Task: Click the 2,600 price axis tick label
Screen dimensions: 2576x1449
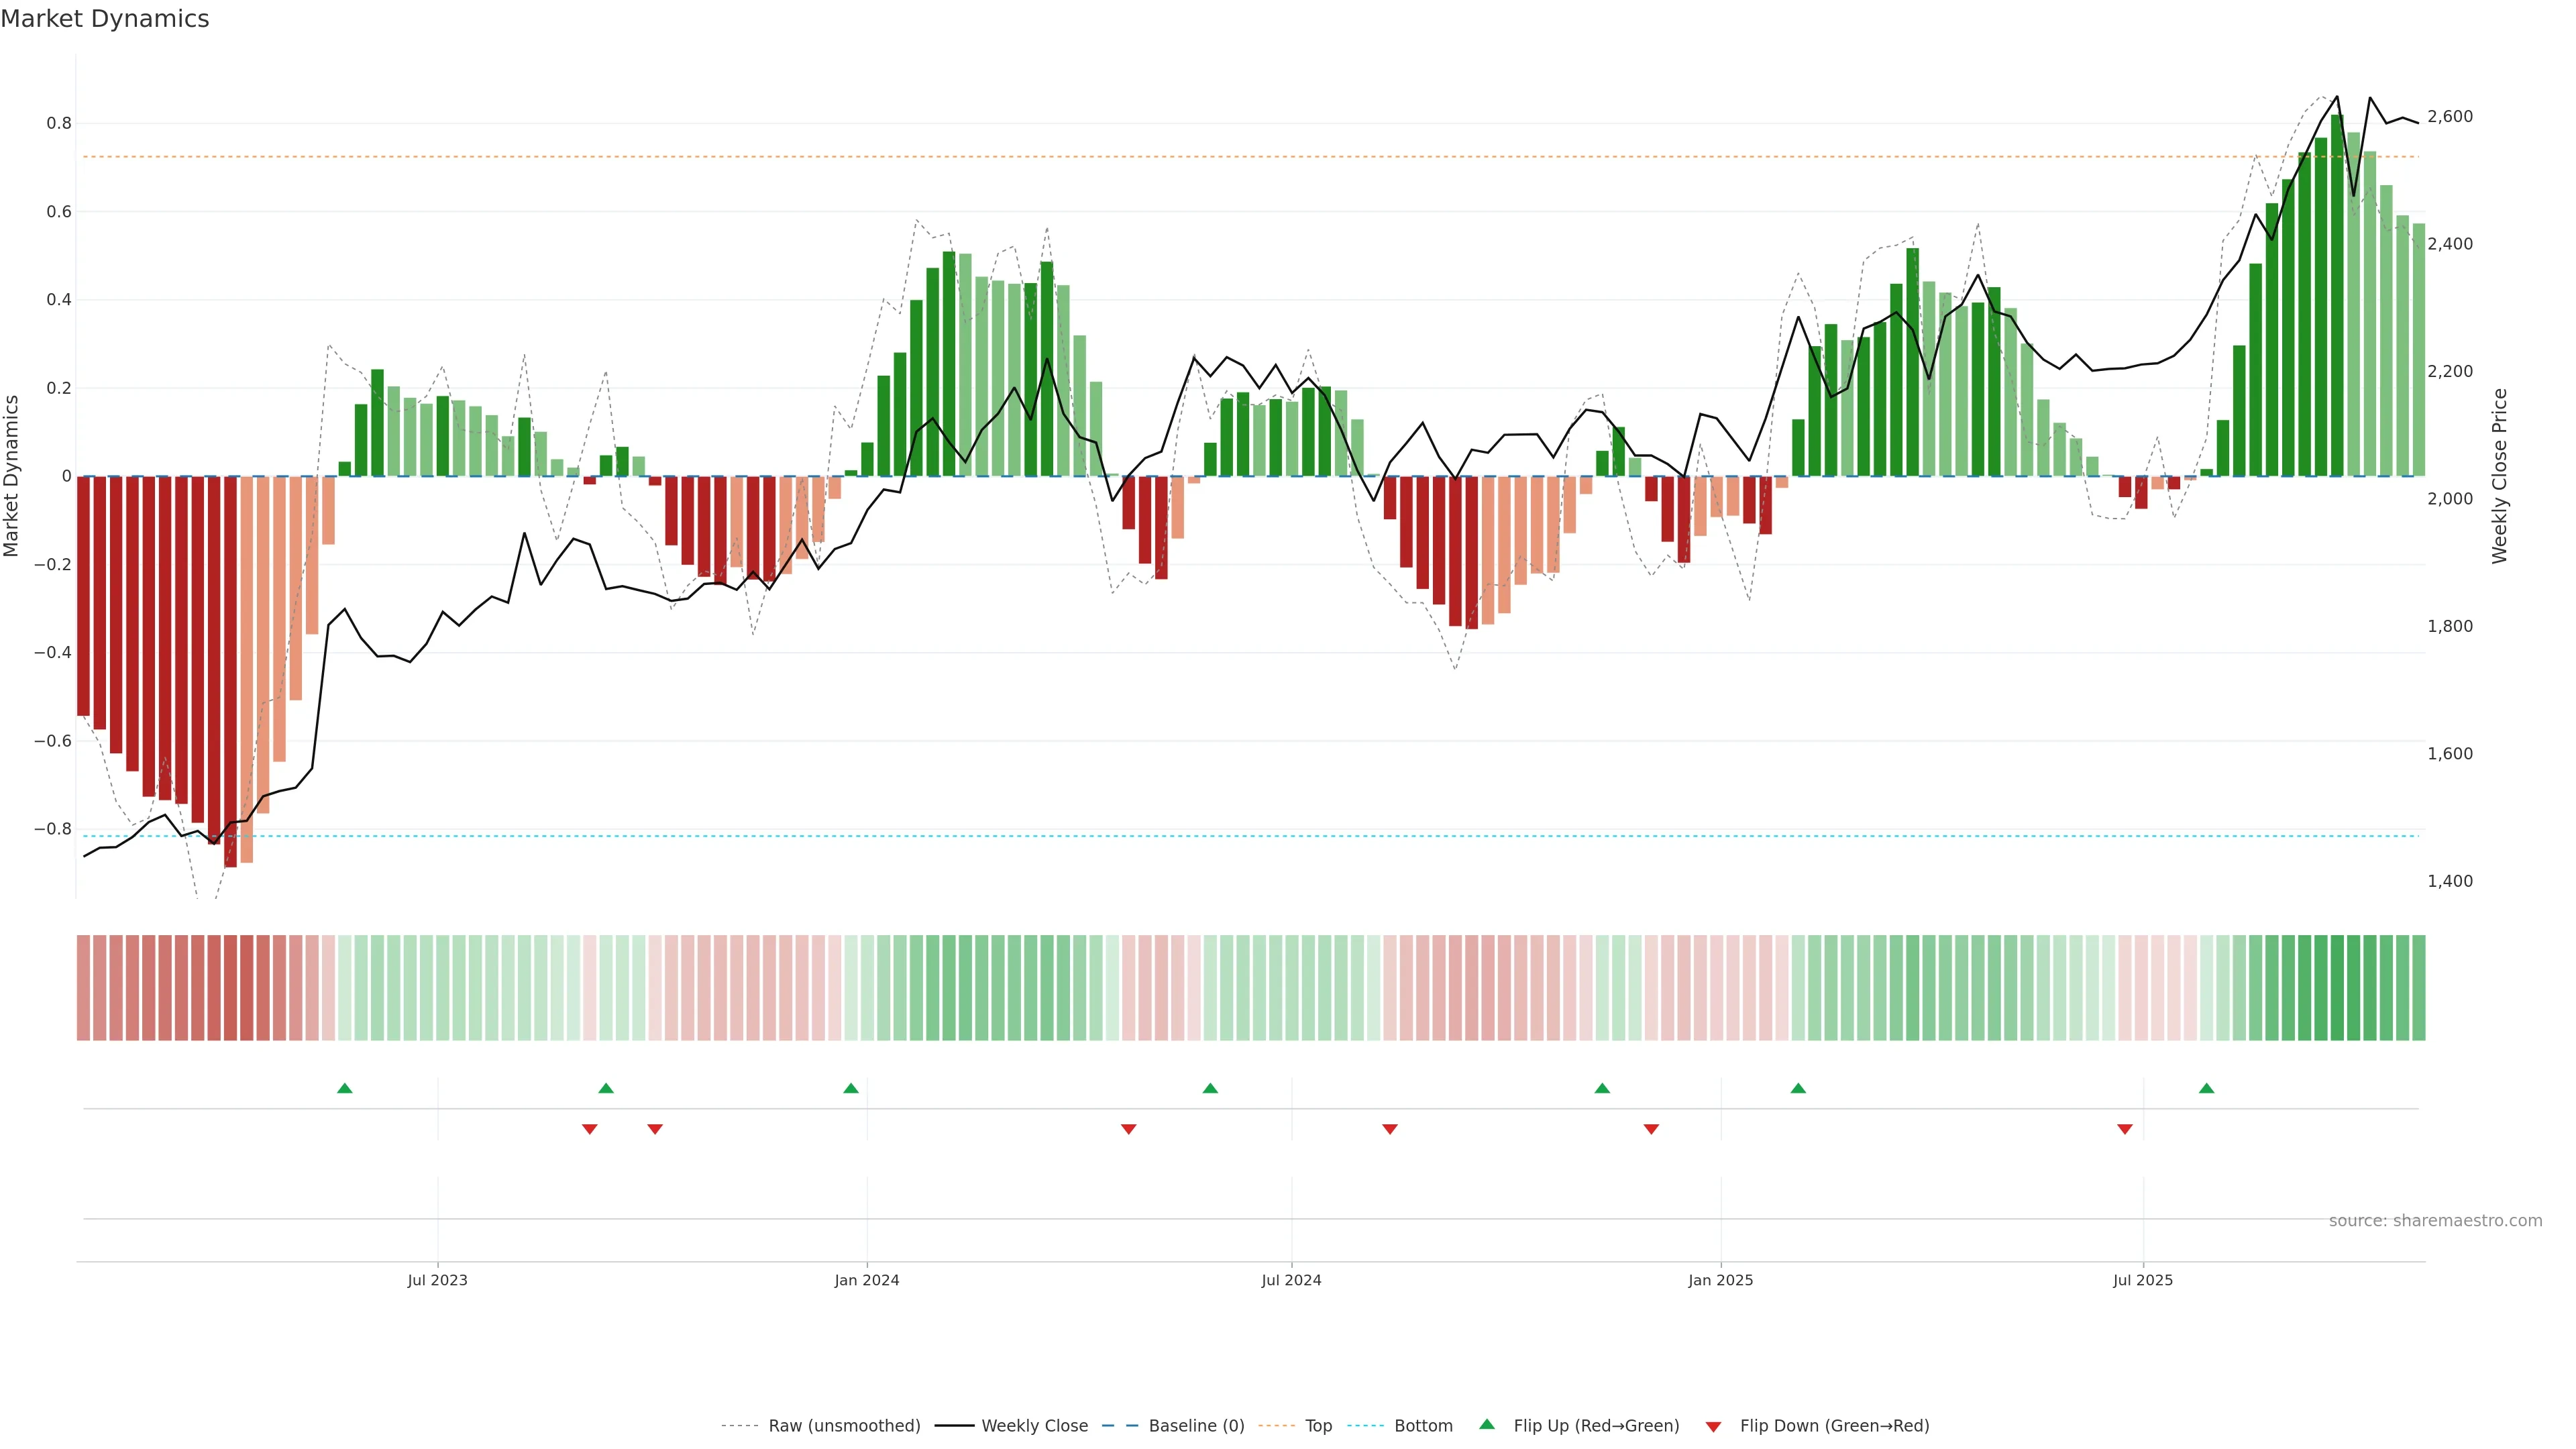Action: tap(2450, 117)
